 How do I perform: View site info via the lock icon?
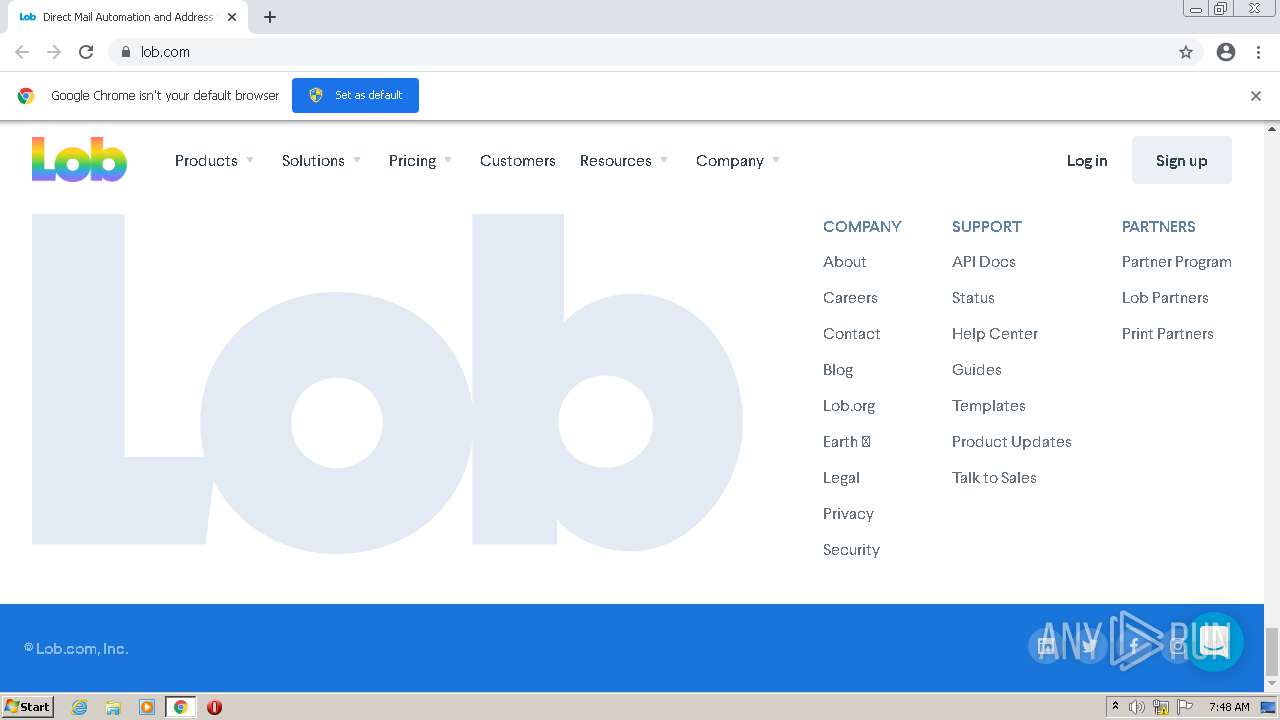click(125, 52)
